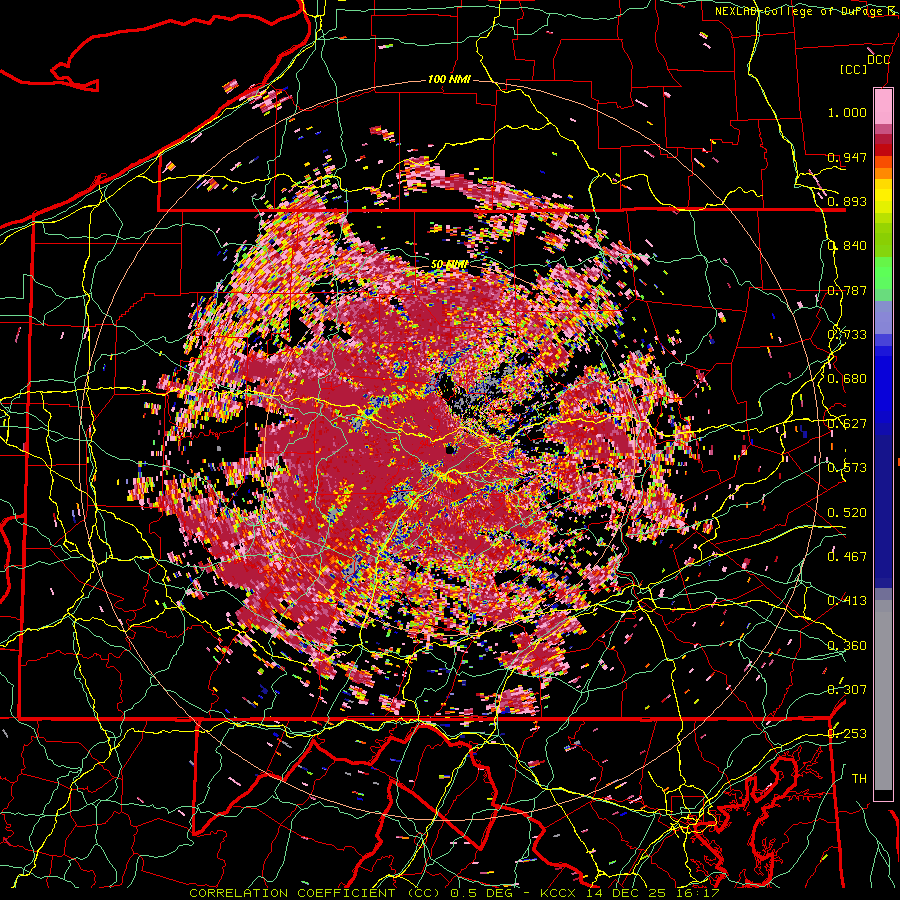The image size is (900, 900).
Task: Select the 0.360 scale value
Action: [x=847, y=645]
